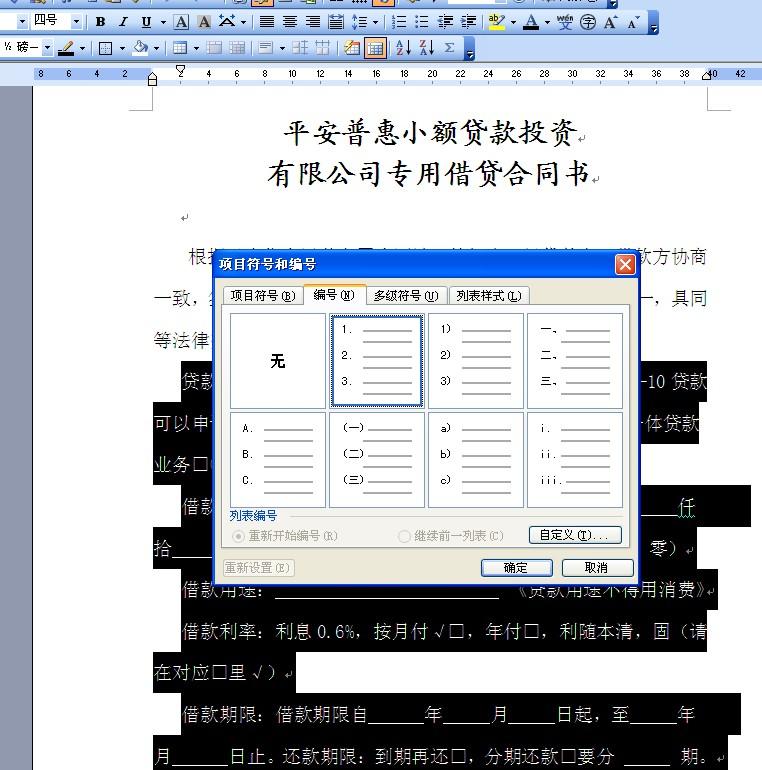Screen dimensions: 762x770
Task: Right-align the paragraph
Action: tap(312, 22)
